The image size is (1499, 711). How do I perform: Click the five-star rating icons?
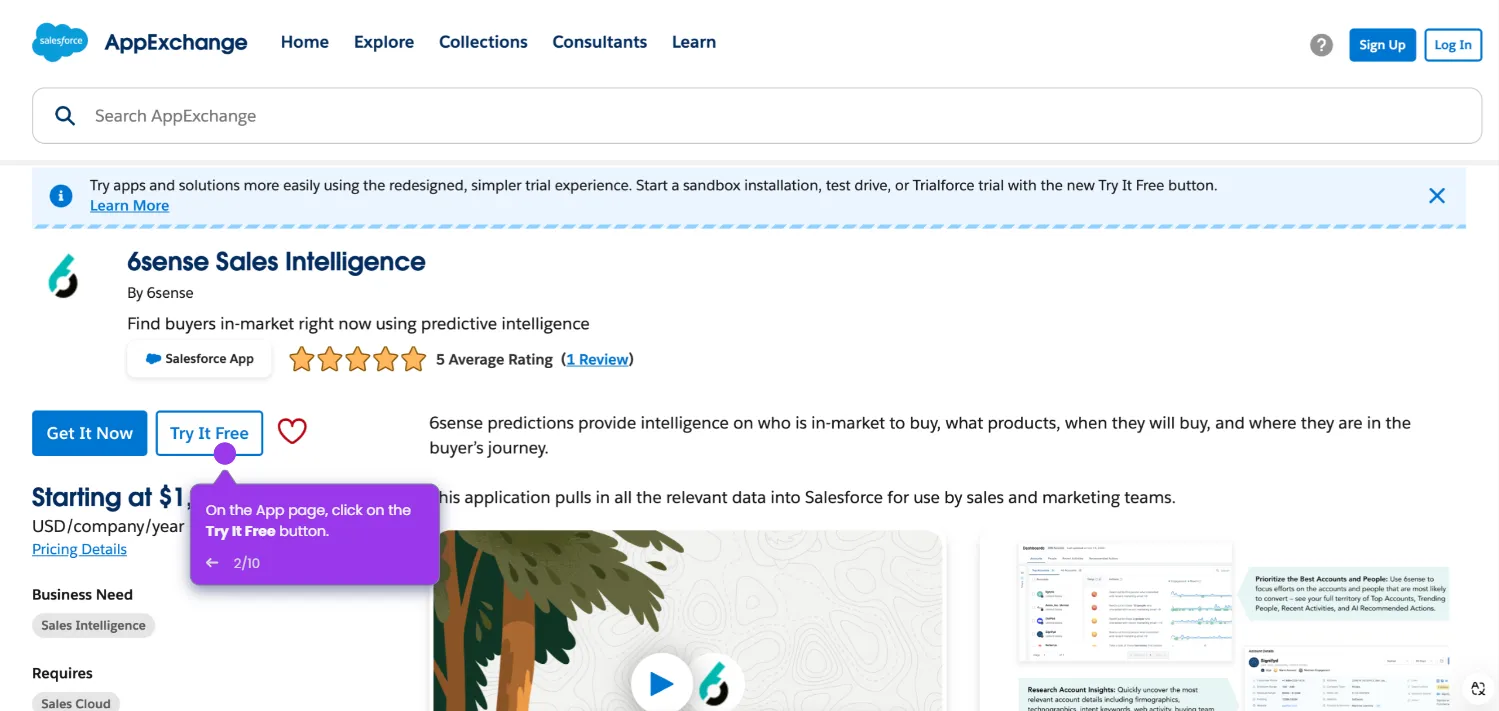coord(357,359)
